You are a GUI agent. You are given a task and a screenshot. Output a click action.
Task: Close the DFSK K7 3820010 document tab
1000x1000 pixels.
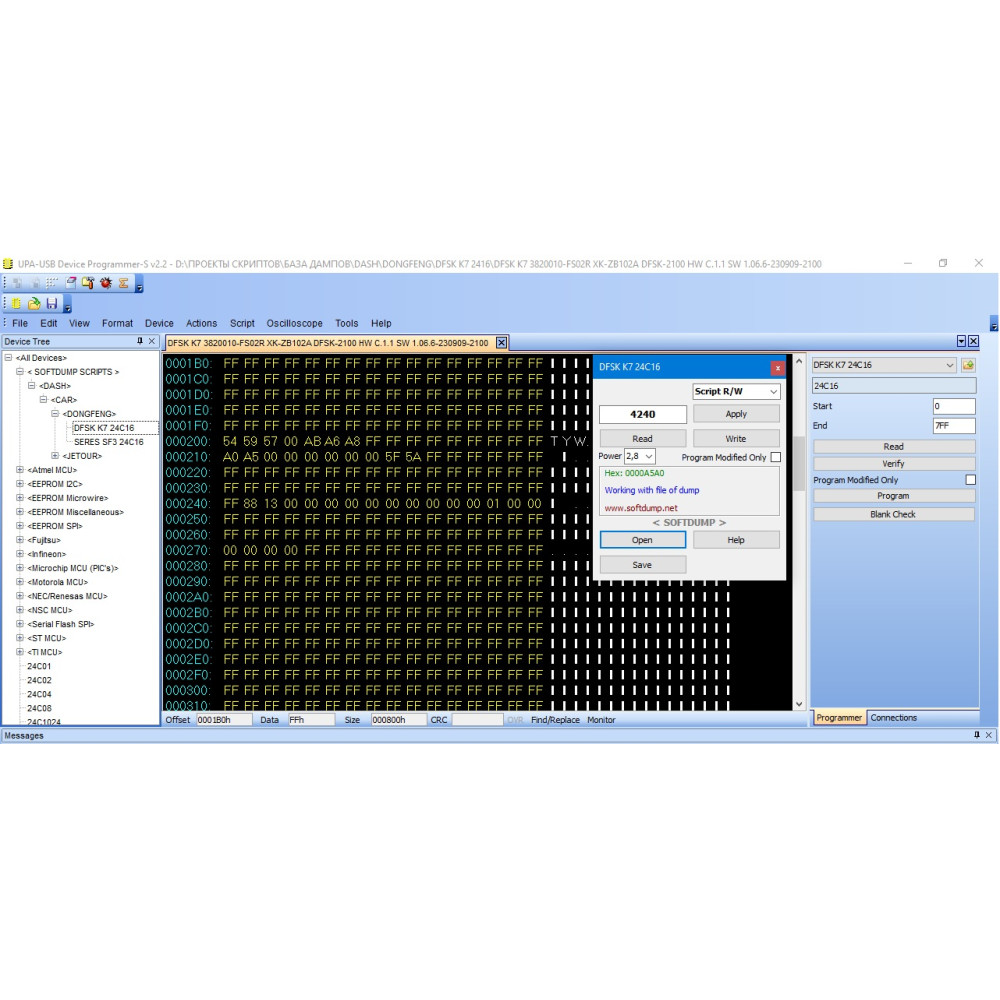point(502,342)
